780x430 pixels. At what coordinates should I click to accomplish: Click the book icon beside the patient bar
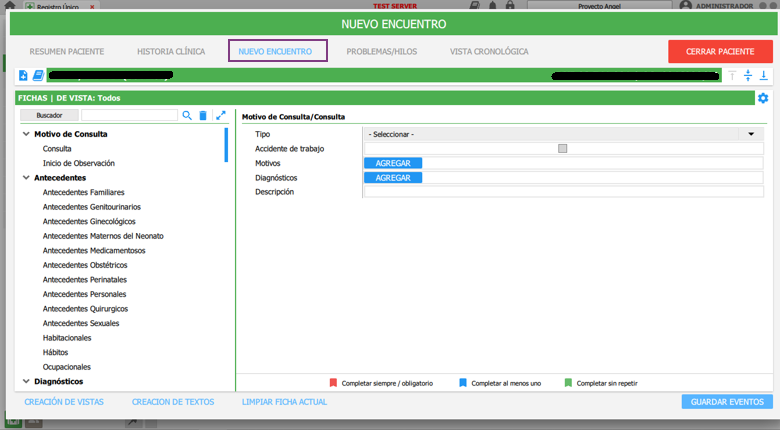point(38,75)
